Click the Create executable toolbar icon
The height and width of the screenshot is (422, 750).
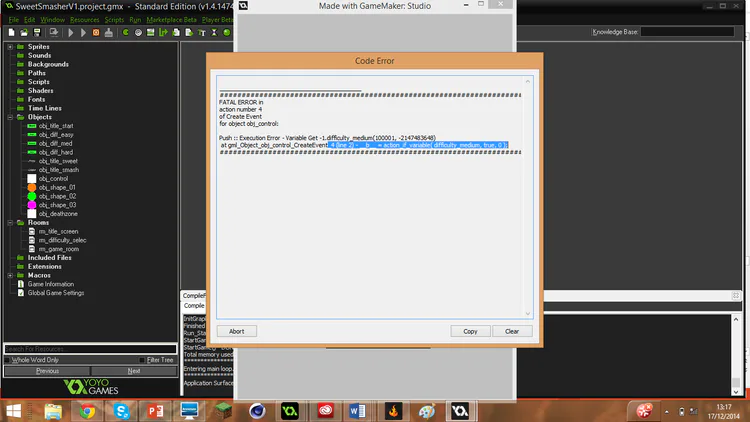(54, 33)
